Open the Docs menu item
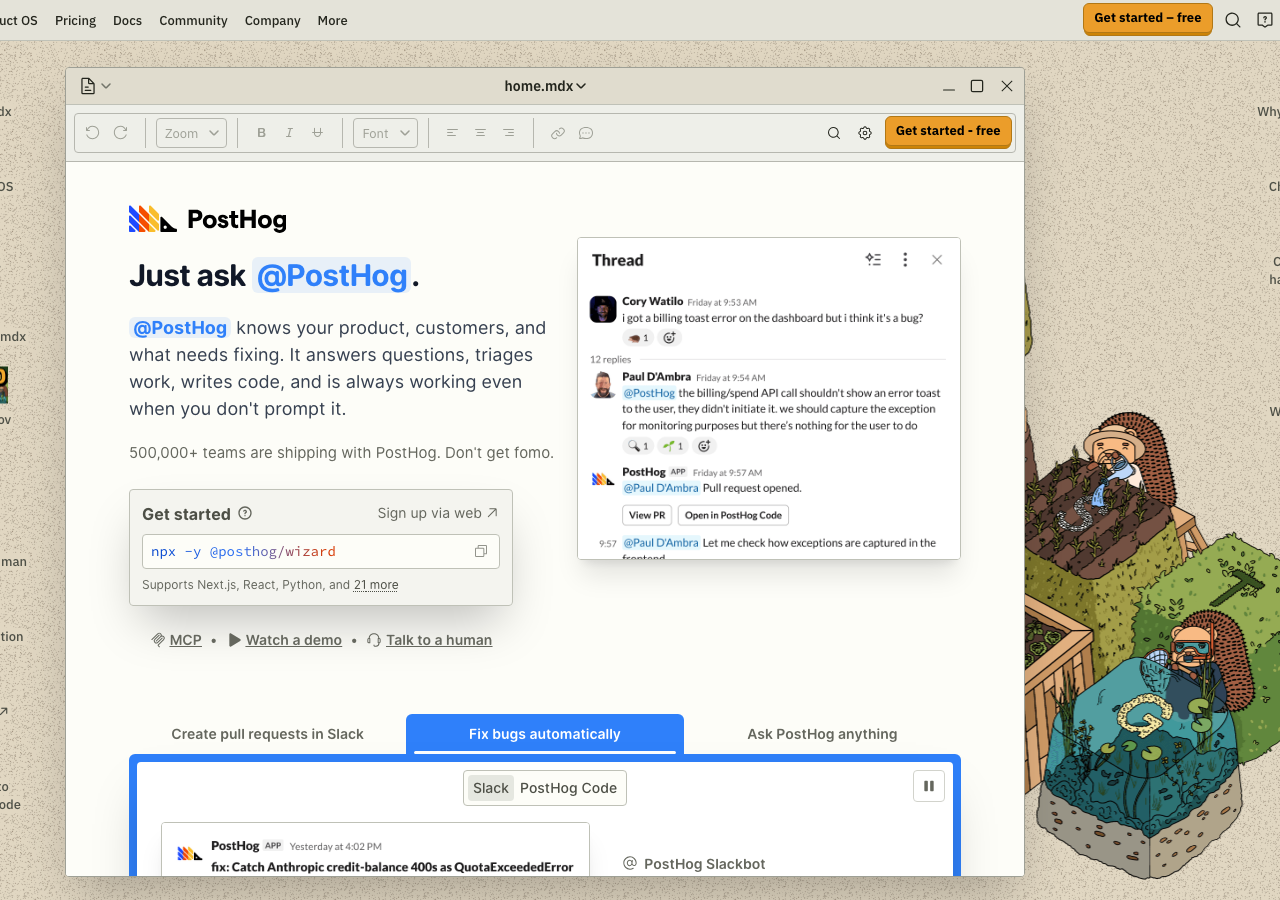 (x=127, y=20)
